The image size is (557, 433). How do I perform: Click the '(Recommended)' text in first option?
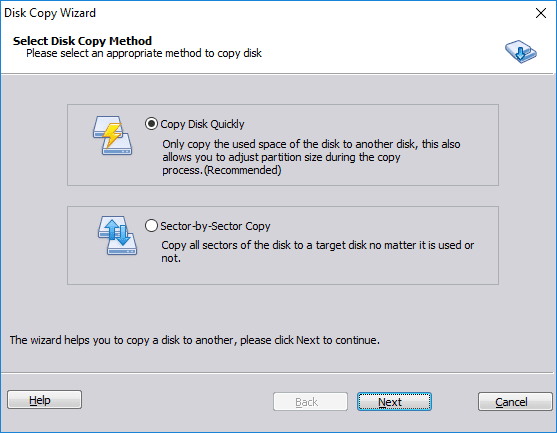click(x=243, y=170)
